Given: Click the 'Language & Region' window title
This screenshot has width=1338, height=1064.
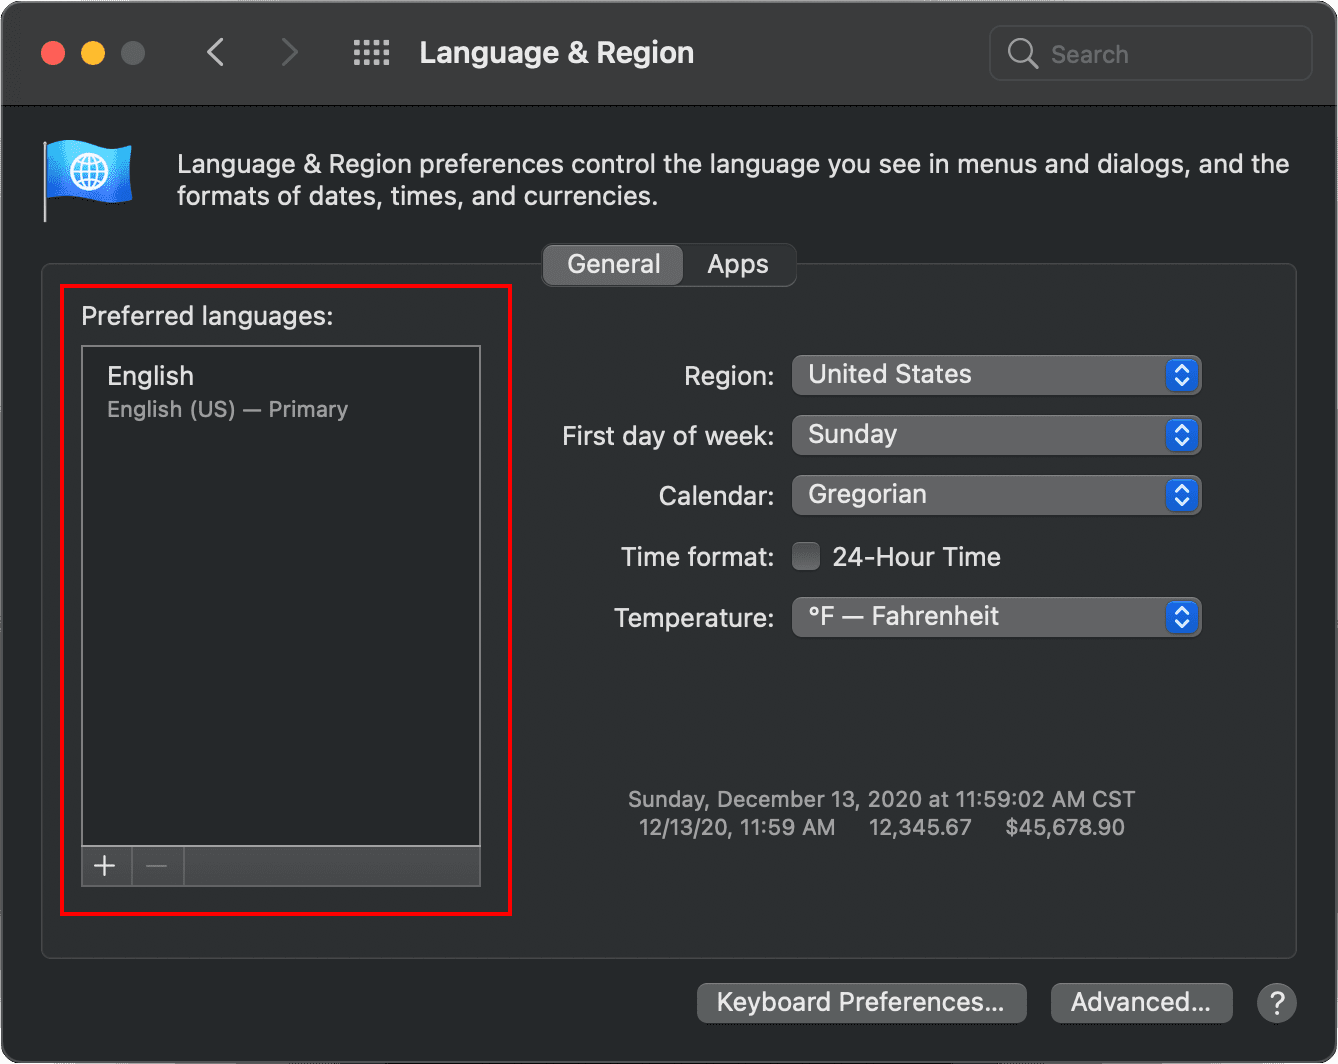Looking at the screenshot, I should [x=557, y=53].
